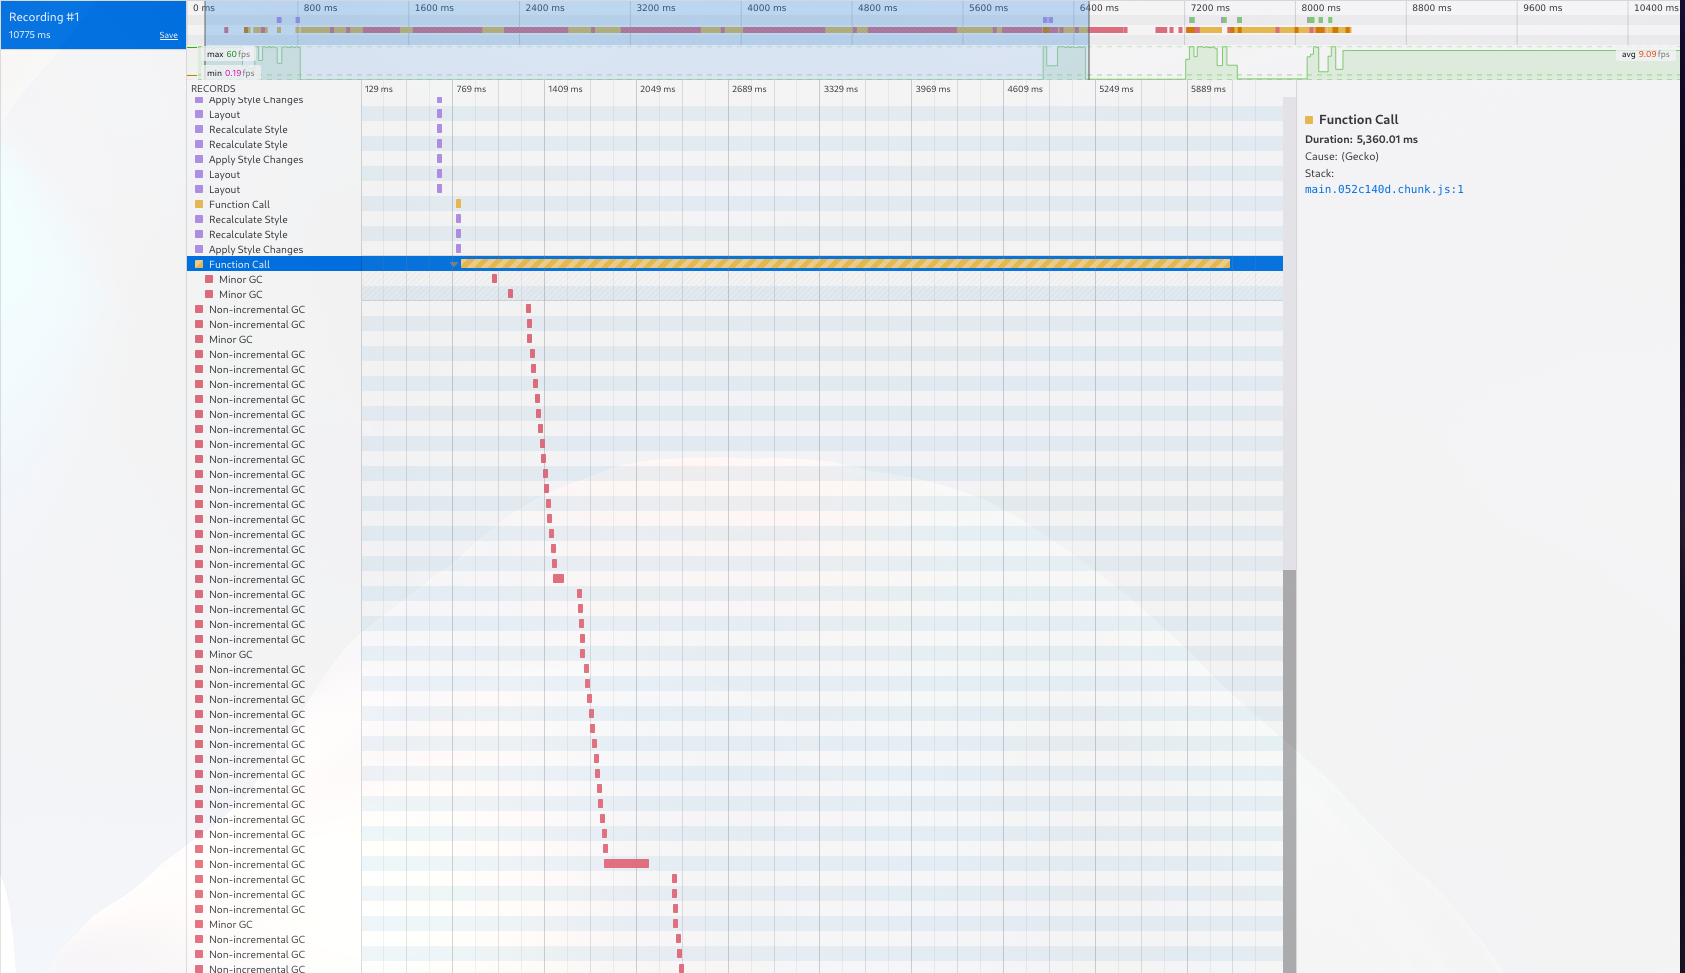Click the 769 ms waterfall header label
This screenshot has height=973, width=1685.
coord(471,89)
